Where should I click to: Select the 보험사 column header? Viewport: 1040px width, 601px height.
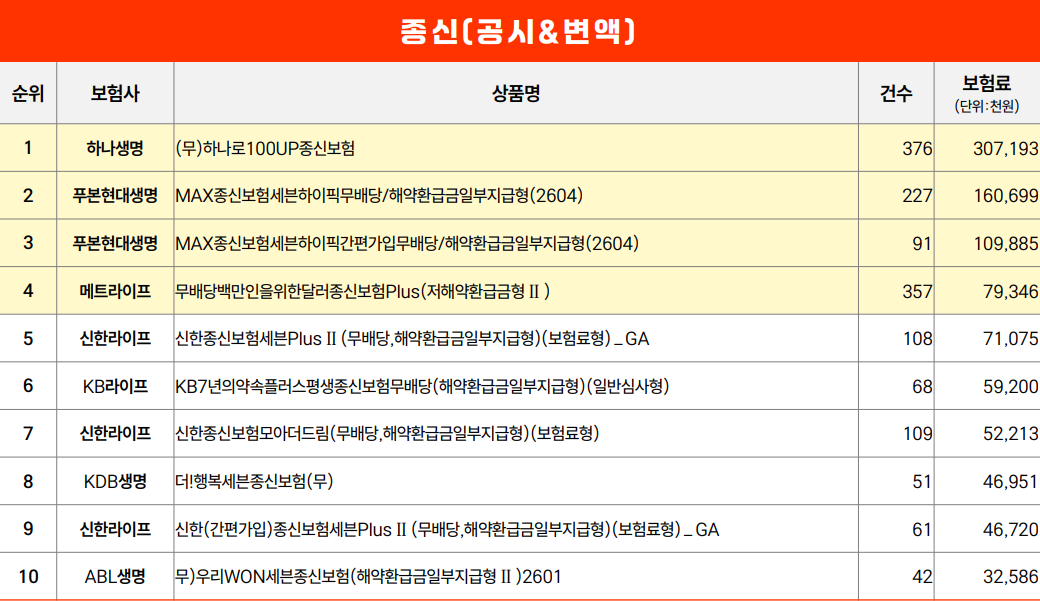coord(115,94)
